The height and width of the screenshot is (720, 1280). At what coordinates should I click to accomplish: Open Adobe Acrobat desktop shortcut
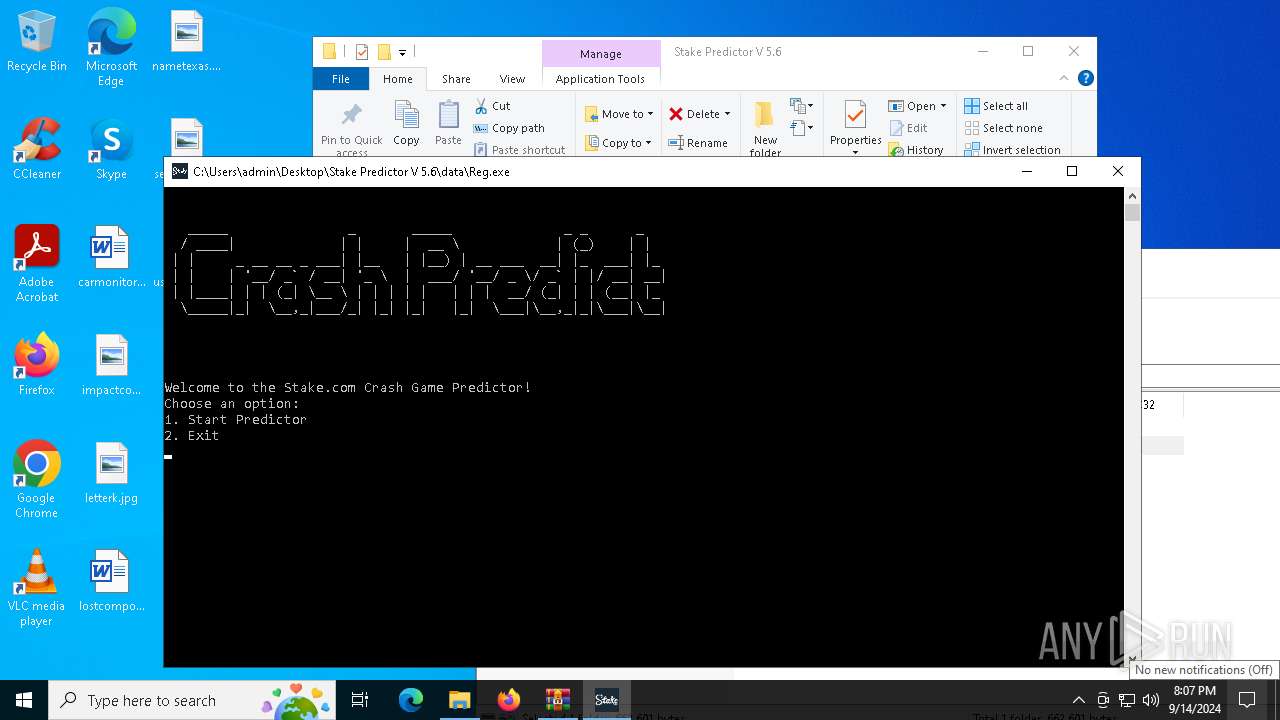click(37, 265)
